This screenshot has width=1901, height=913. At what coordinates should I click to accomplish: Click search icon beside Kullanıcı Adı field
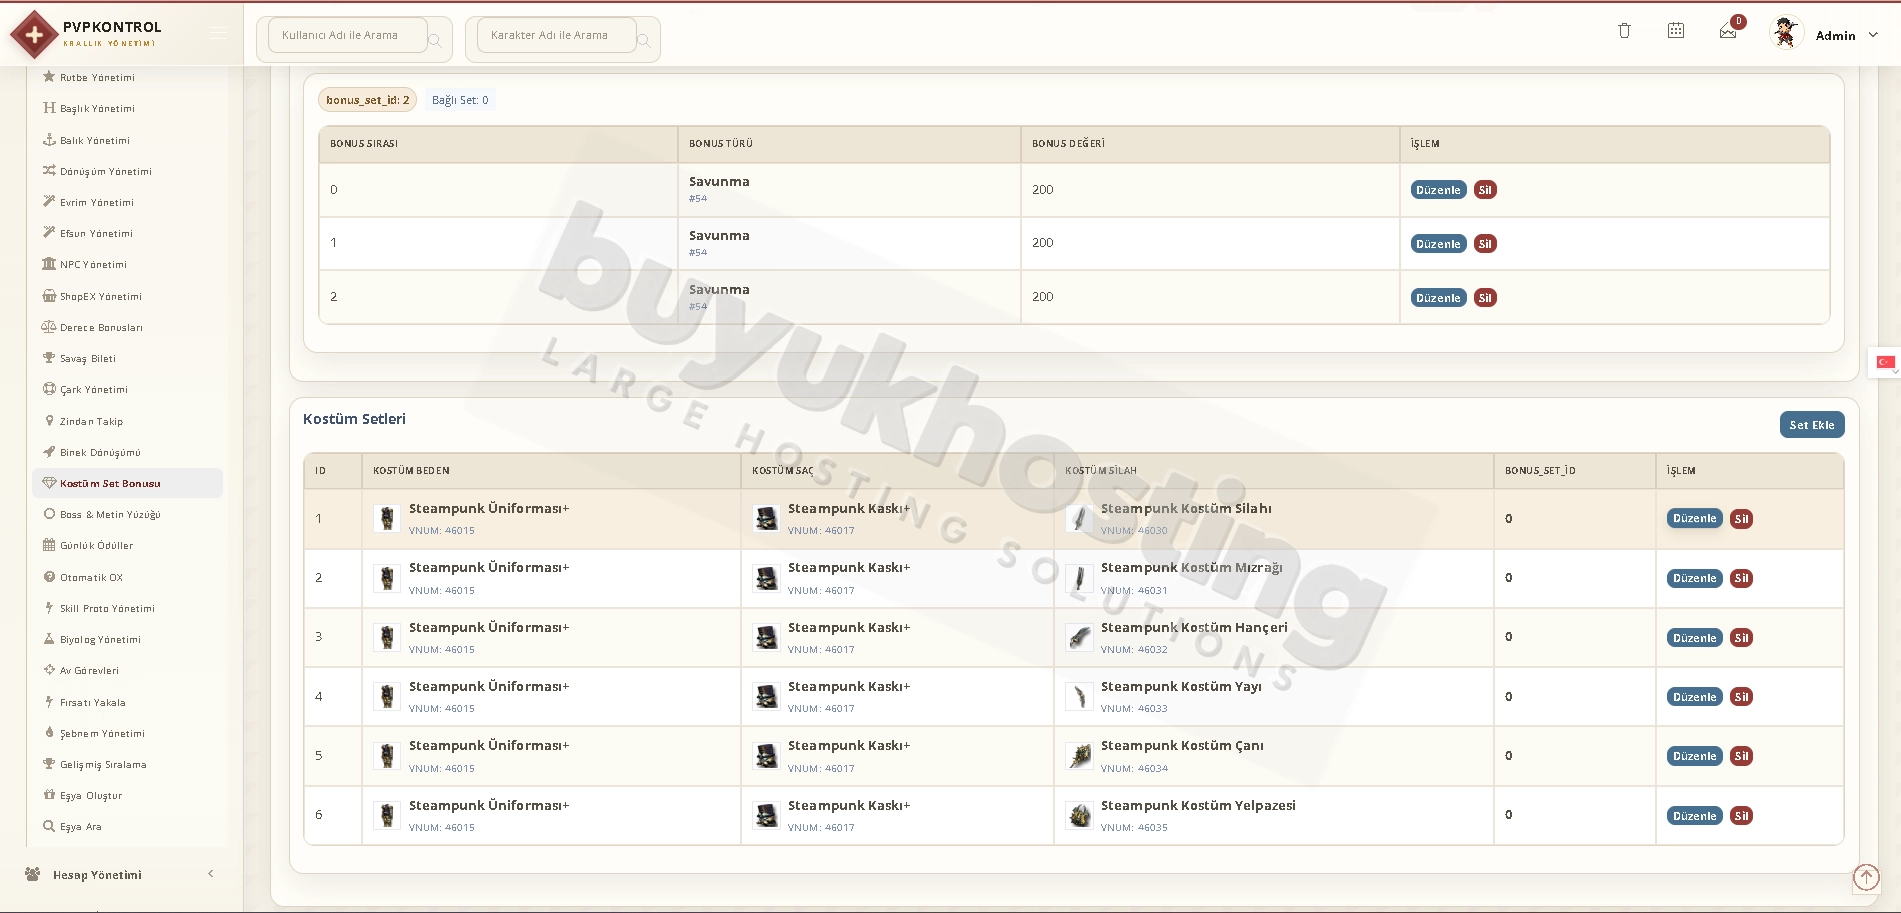click(435, 41)
